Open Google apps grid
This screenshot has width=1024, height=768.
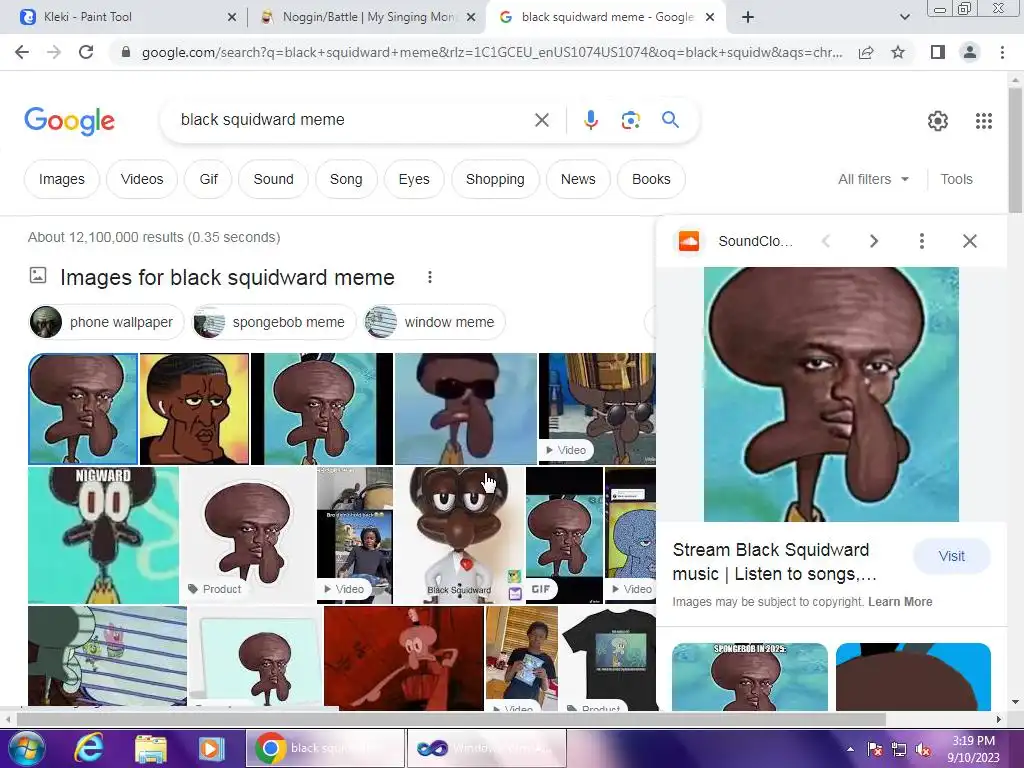point(984,121)
